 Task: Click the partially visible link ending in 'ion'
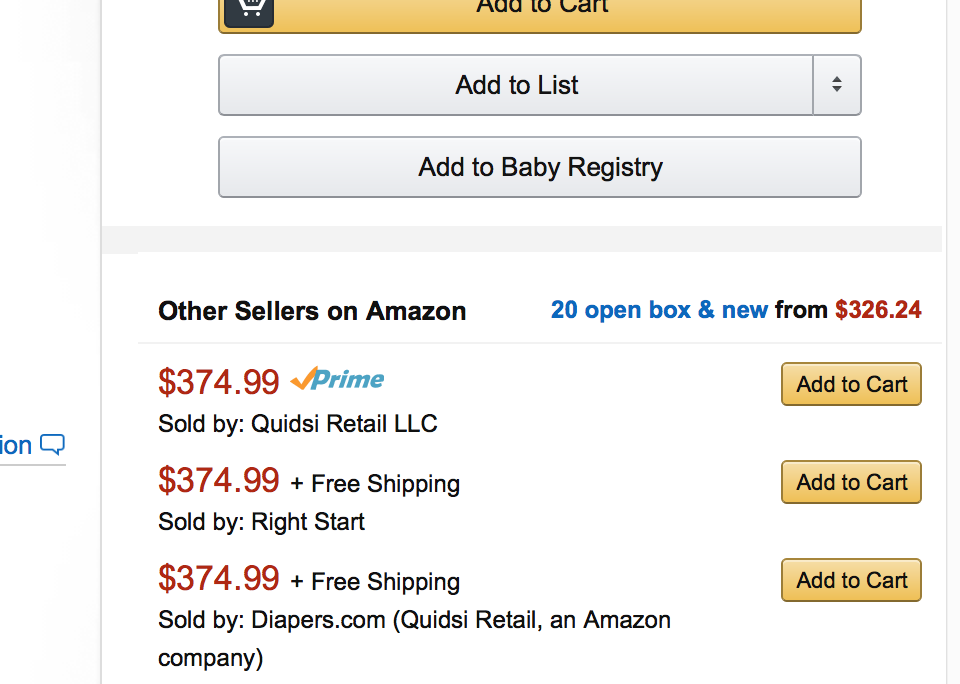tap(16, 446)
